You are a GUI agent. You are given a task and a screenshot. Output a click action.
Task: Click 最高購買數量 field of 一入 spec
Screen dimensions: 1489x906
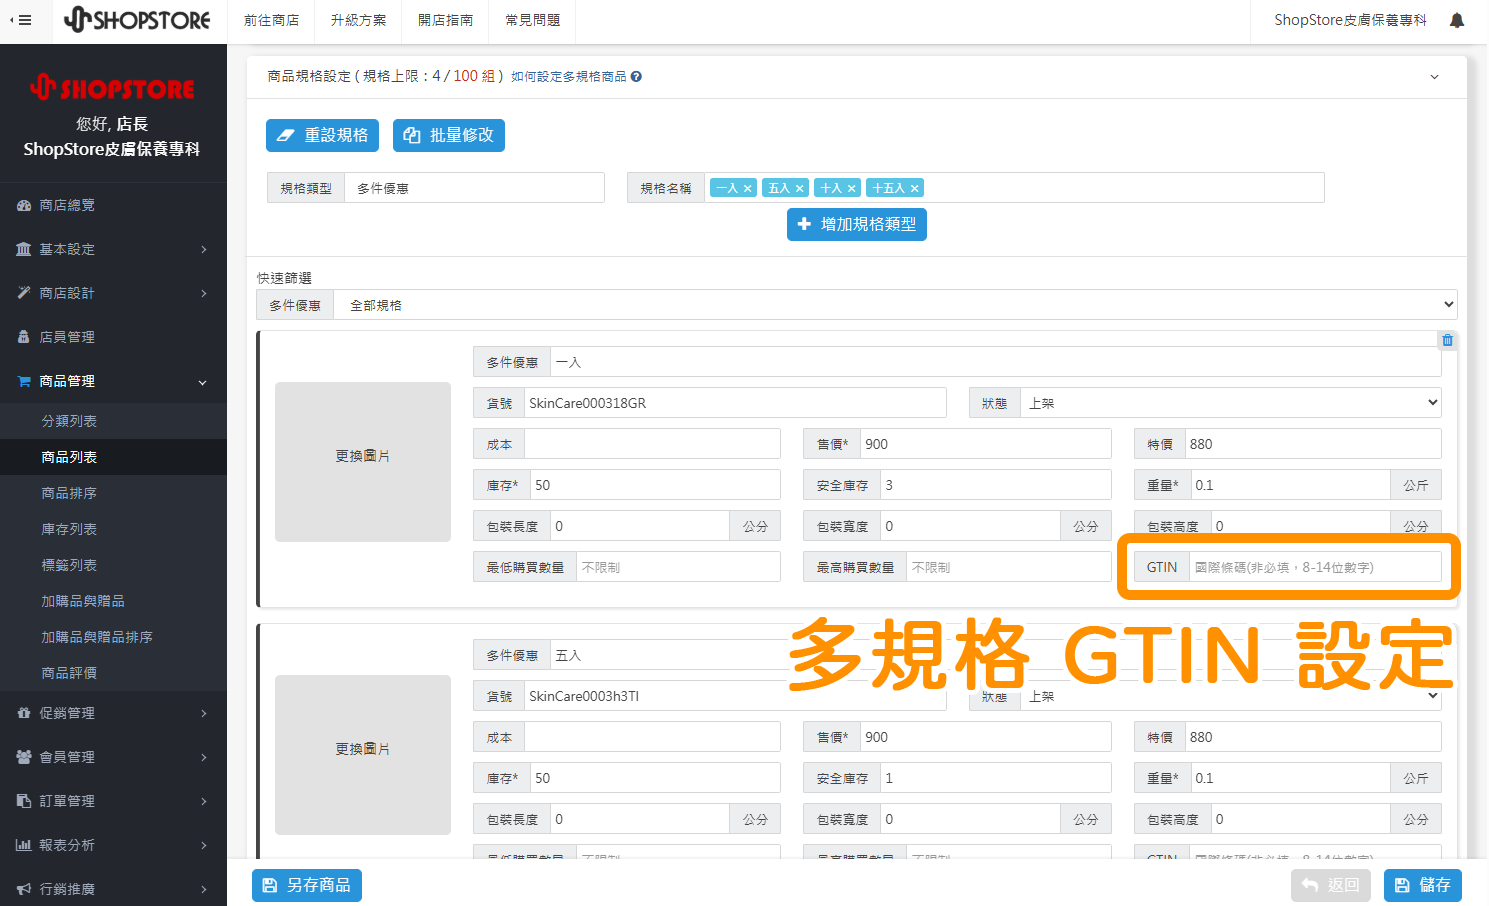1009,567
